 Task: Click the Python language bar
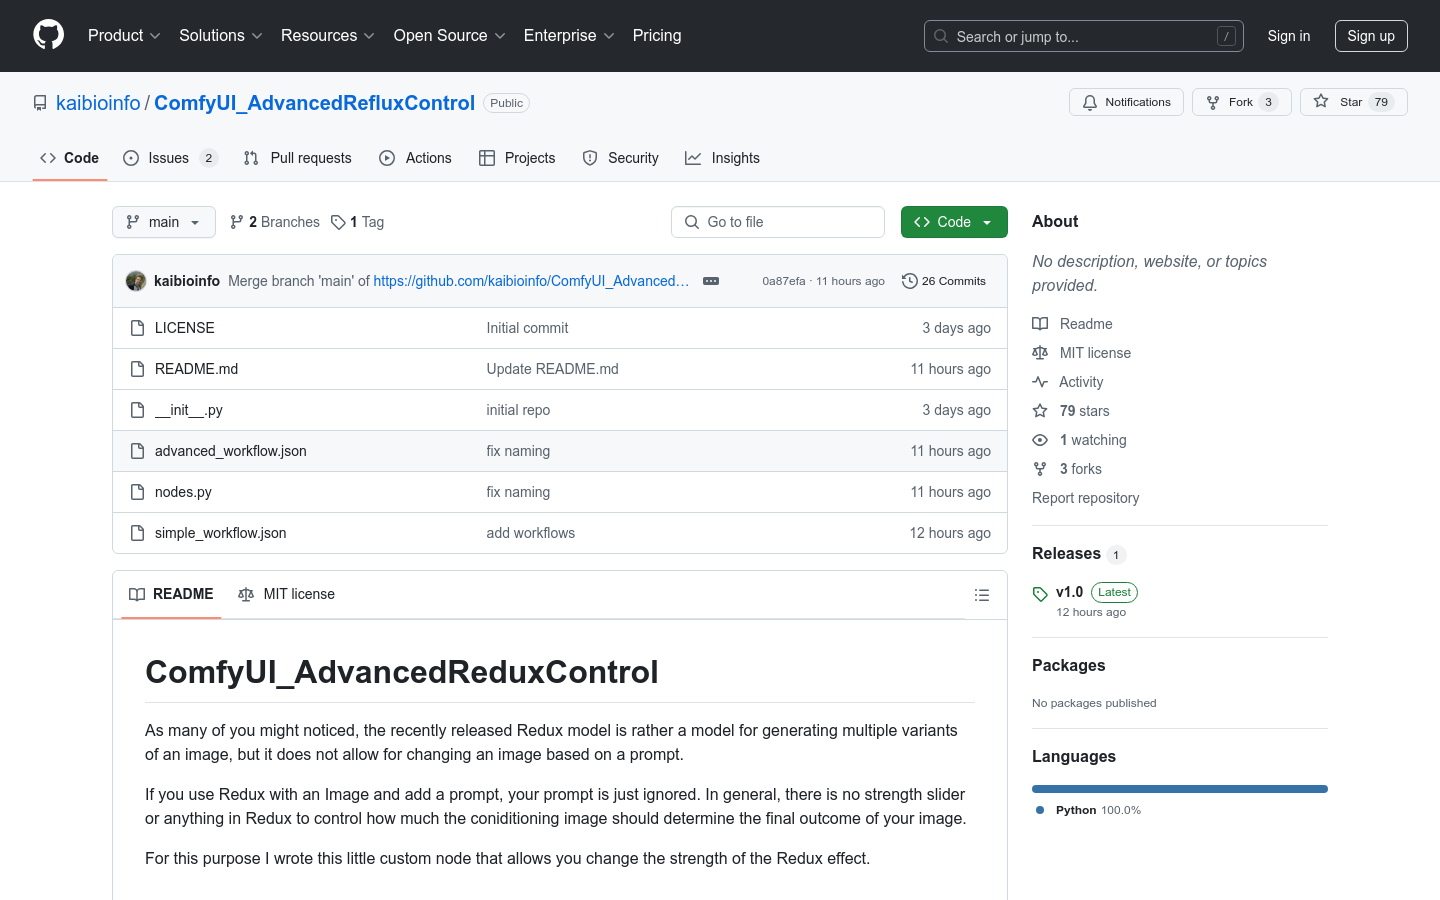pyautogui.click(x=1180, y=789)
